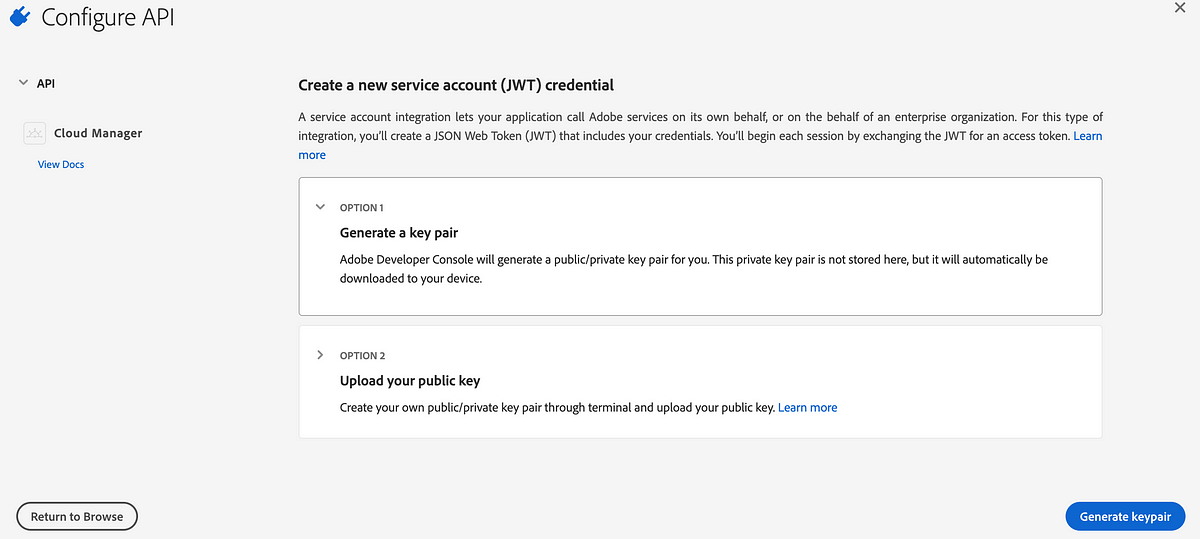Select the Generate a key pair heading
The image size is (1200, 539).
click(399, 233)
